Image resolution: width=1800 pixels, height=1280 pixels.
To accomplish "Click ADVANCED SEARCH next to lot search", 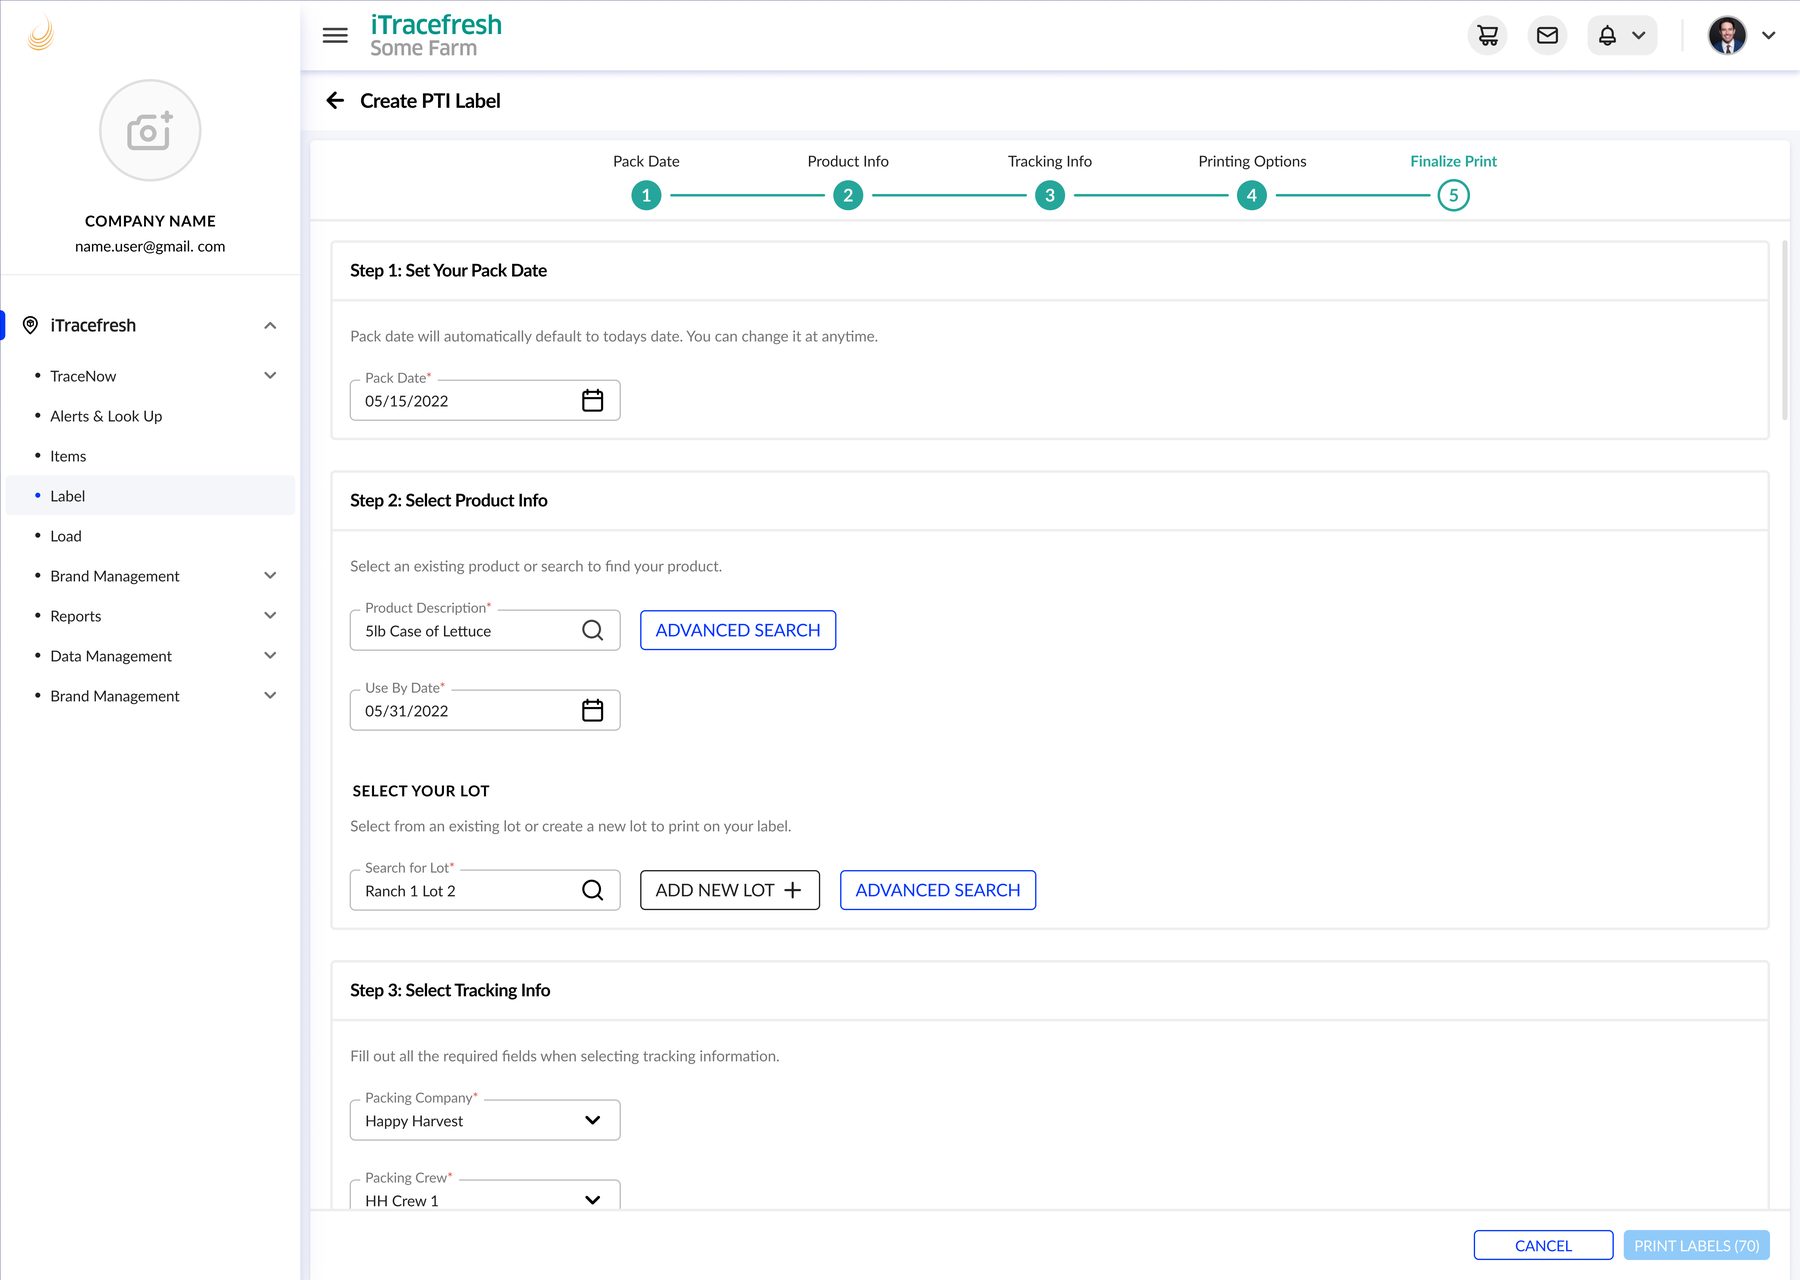I will [x=938, y=891].
